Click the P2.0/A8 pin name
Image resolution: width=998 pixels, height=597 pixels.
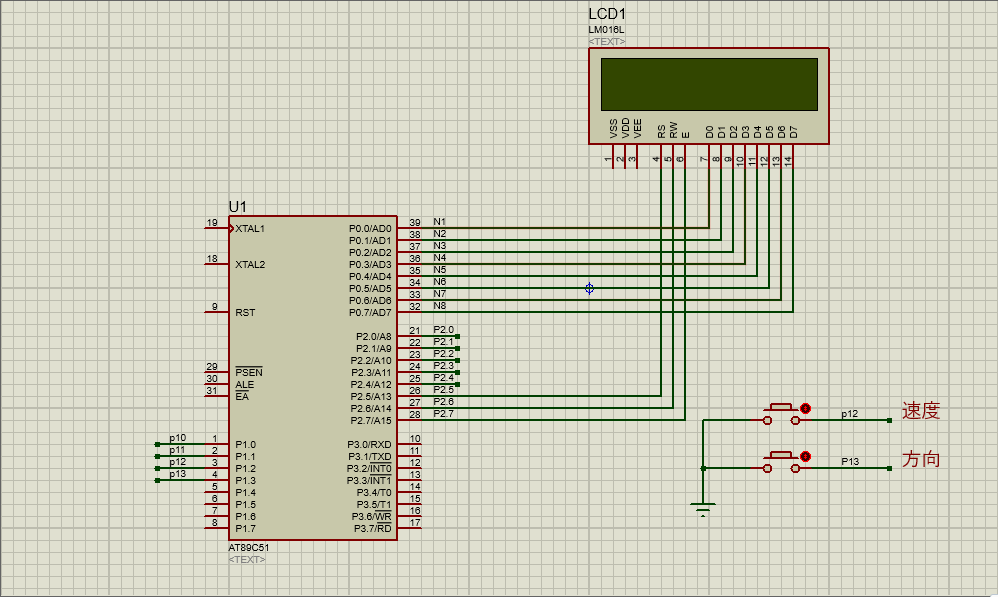[374, 337]
